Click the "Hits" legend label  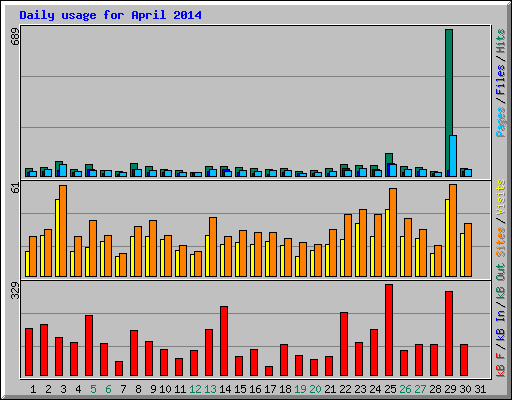[501, 41]
